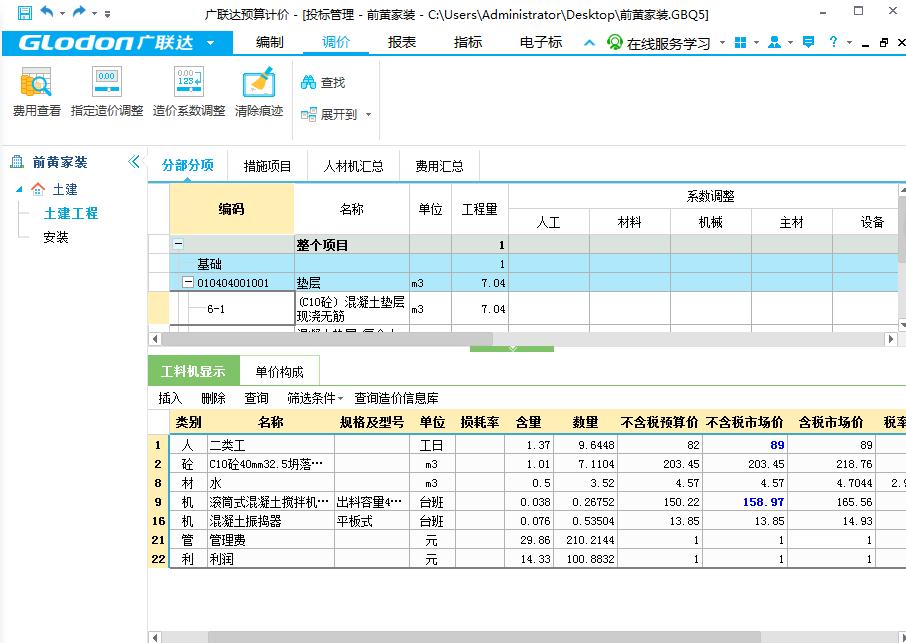
Task: Click the 查询造价信息库 button
Action: point(396,398)
